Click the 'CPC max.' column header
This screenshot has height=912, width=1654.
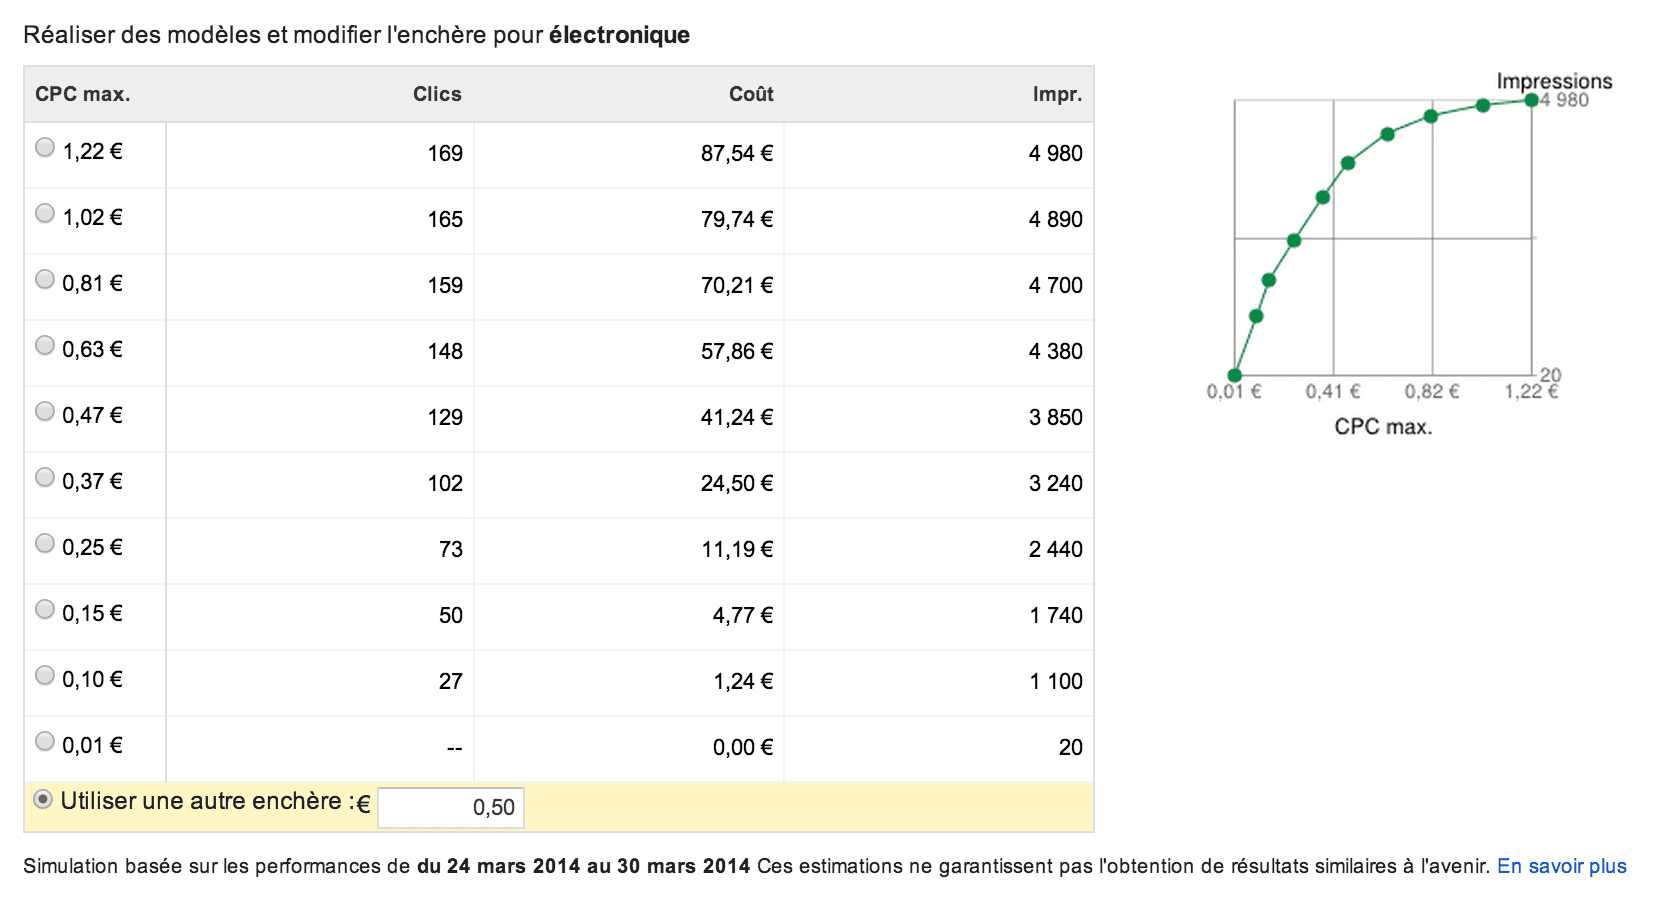[83, 94]
